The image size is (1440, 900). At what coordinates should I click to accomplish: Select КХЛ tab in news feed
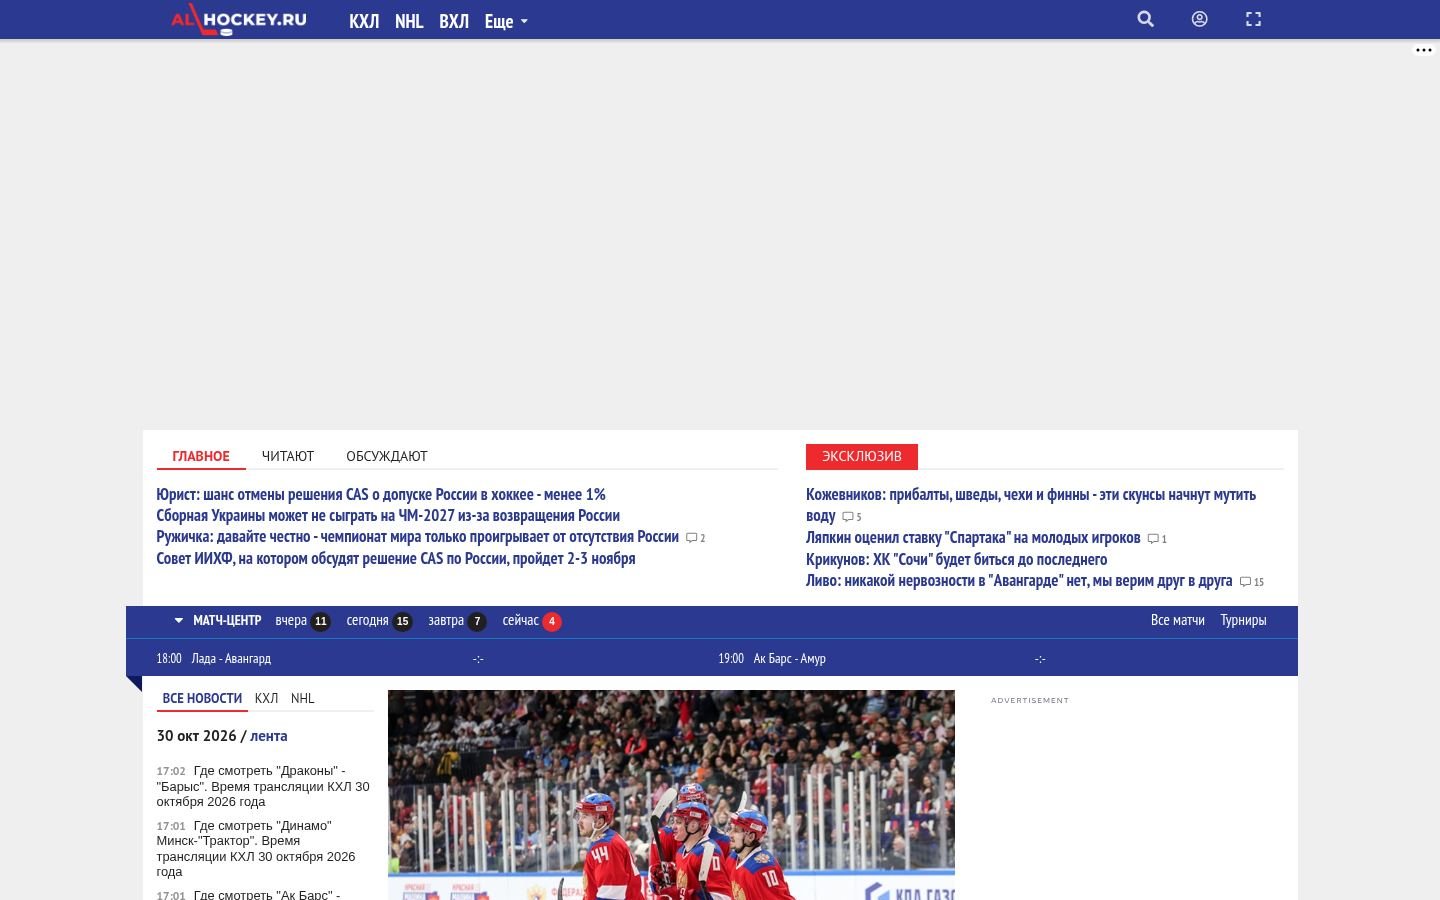coord(266,698)
